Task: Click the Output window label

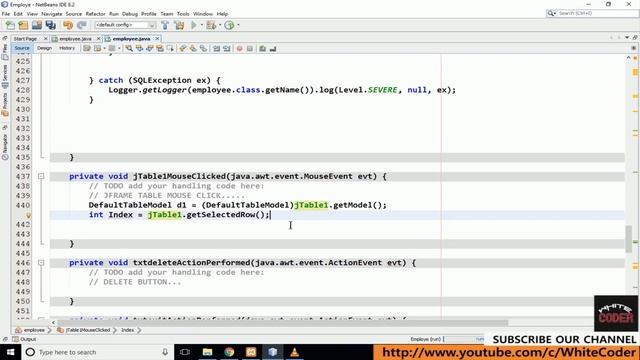Action: (28, 339)
